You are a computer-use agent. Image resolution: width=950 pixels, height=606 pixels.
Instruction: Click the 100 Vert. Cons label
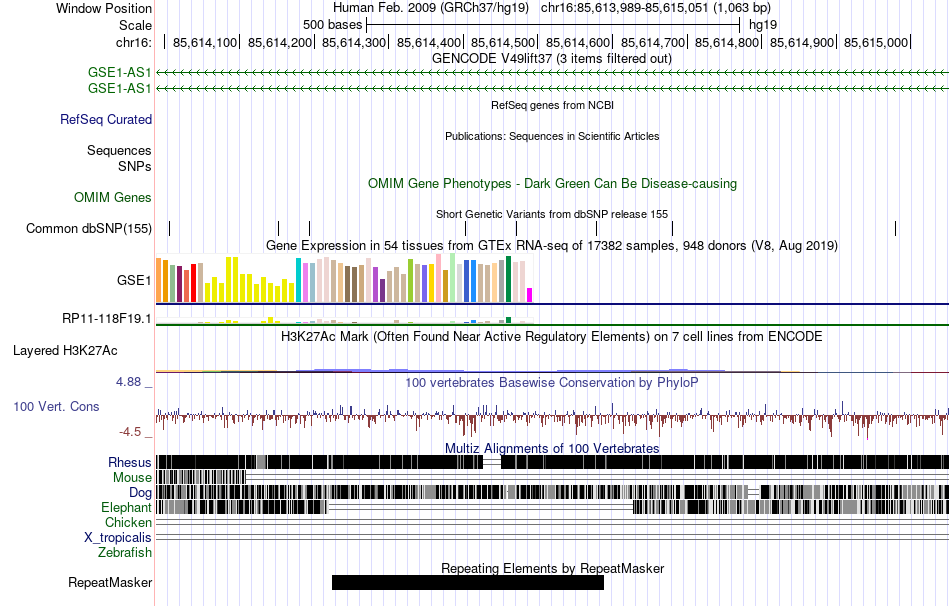[56, 407]
